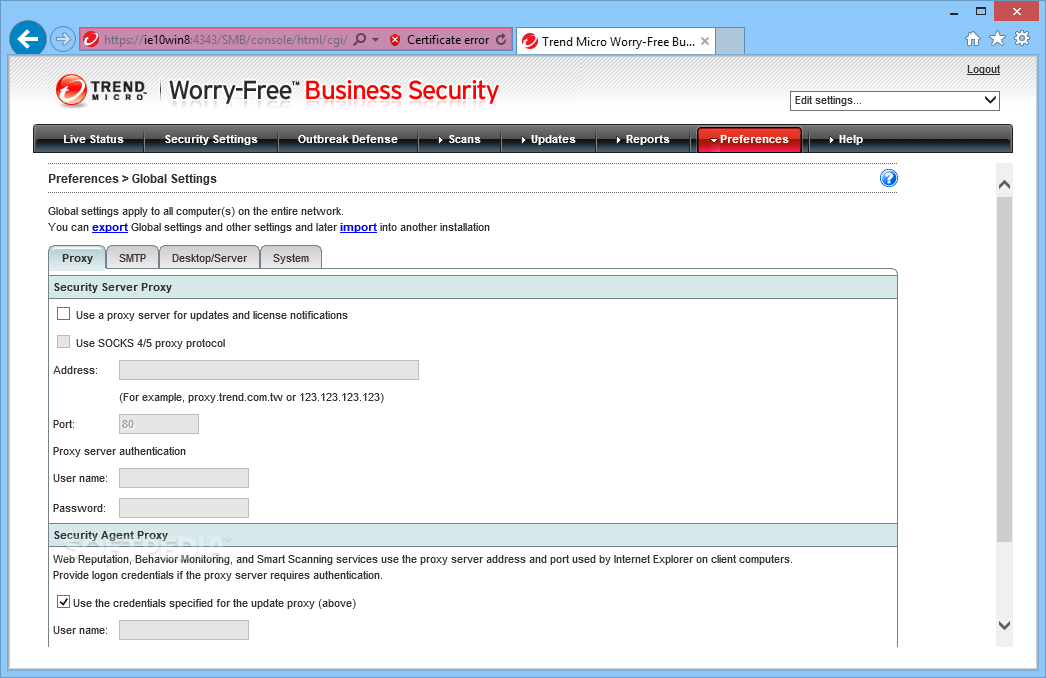Viewport: 1046px width, 678px height.
Task: Open the Favorites star icon
Action: [x=997, y=39]
